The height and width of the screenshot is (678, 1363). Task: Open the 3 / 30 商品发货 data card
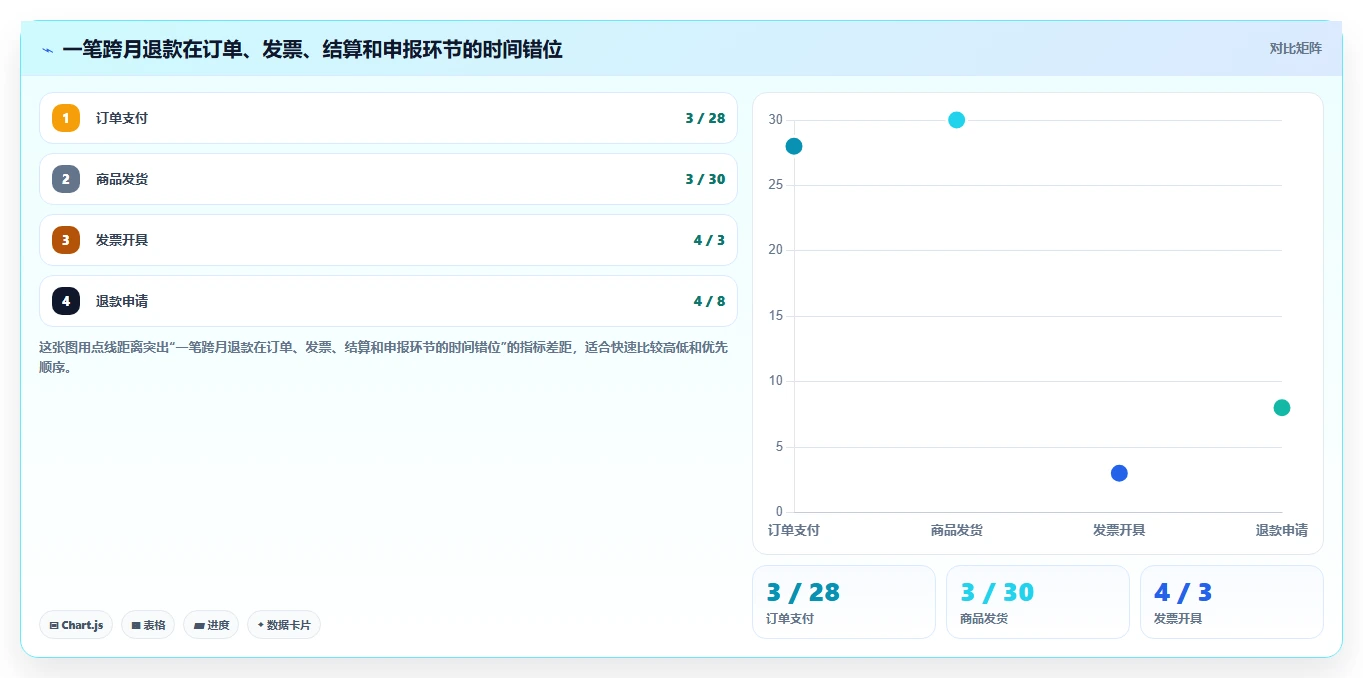(x=1038, y=602)
